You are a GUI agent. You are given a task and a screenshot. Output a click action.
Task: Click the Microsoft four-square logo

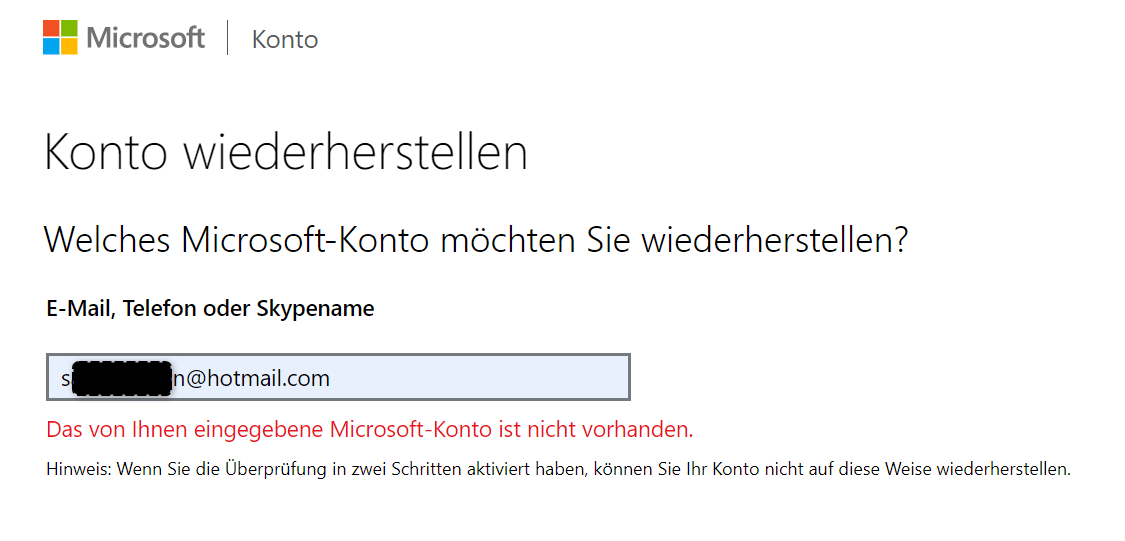[x=60, y=37]
